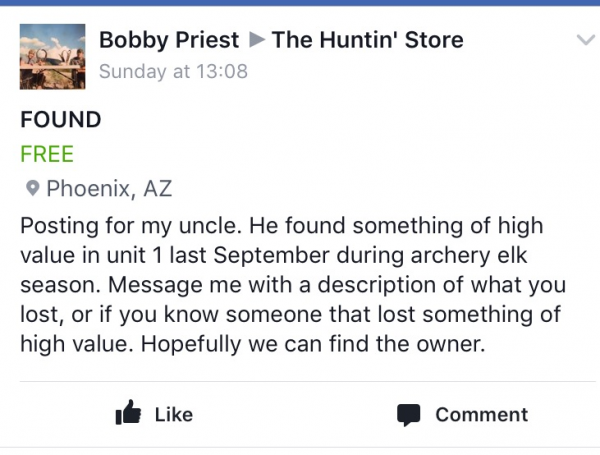Click the divider line above Like
The width and height of the screenshot is (600, 455).
pyautogui.click(x=300, y=381)
